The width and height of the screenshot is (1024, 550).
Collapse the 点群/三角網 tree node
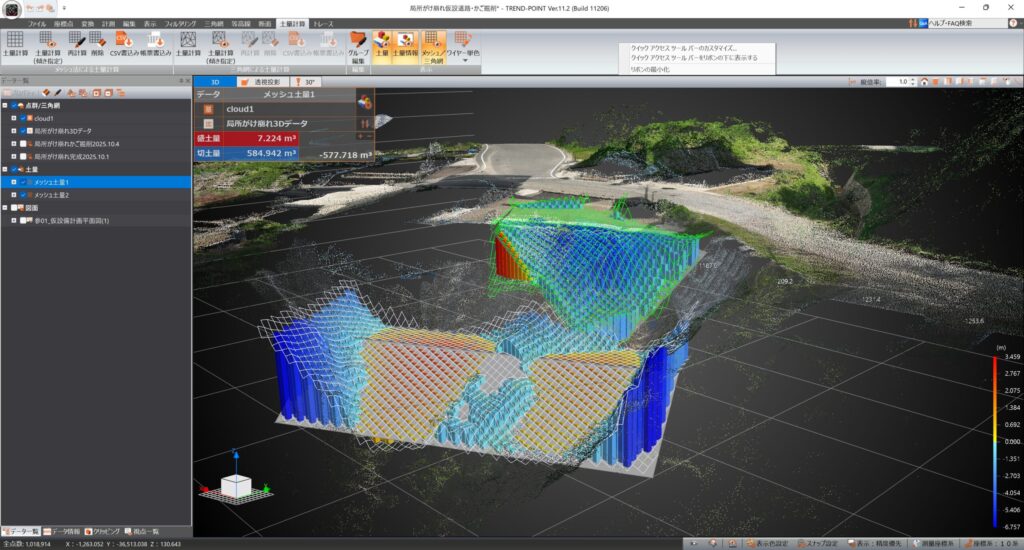click(5, 105)
